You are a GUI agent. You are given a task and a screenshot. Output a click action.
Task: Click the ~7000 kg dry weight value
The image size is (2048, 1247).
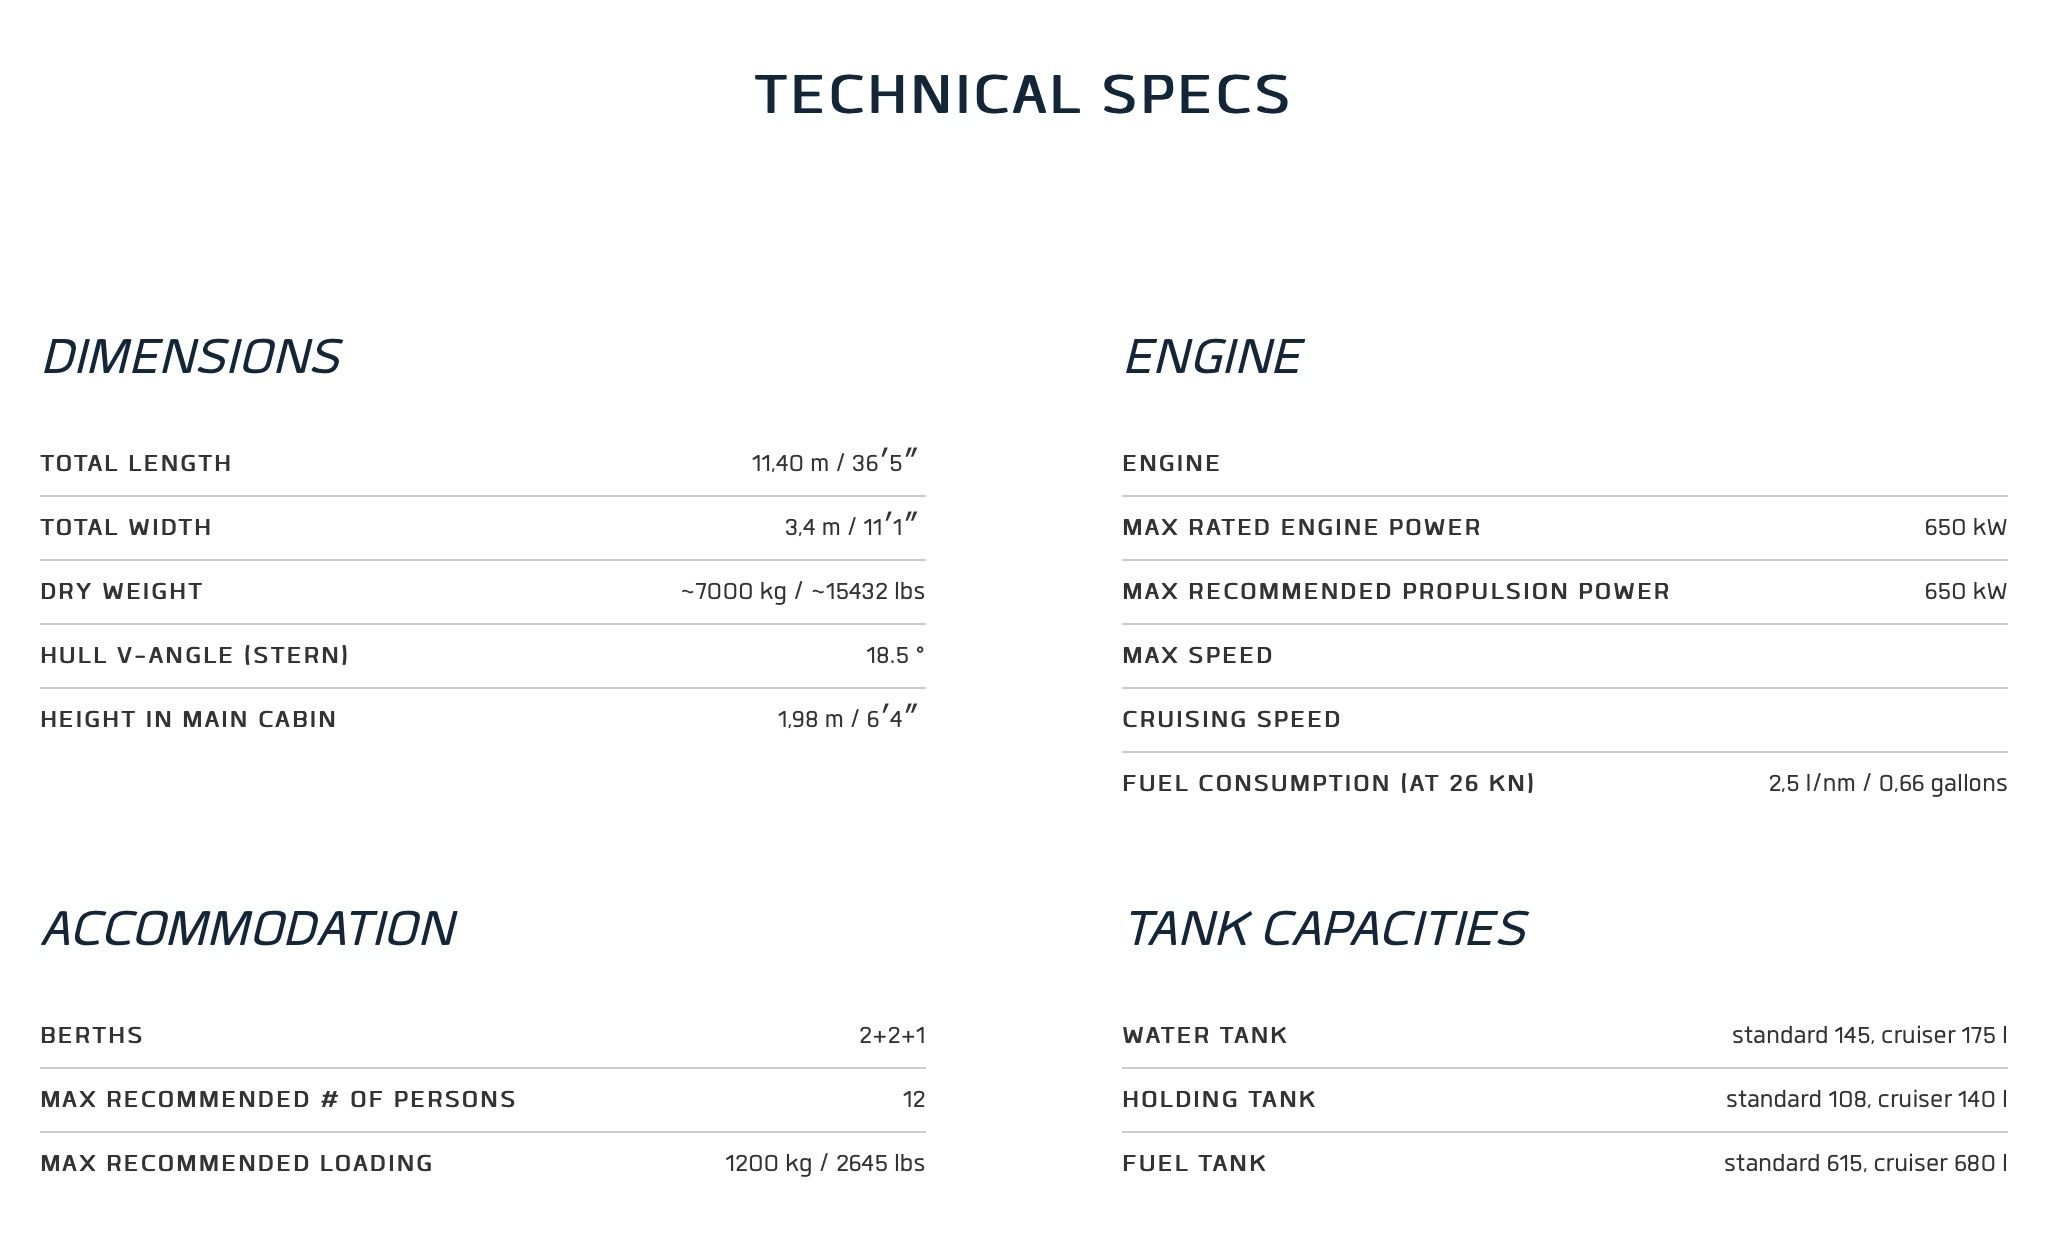click(802, 592)
